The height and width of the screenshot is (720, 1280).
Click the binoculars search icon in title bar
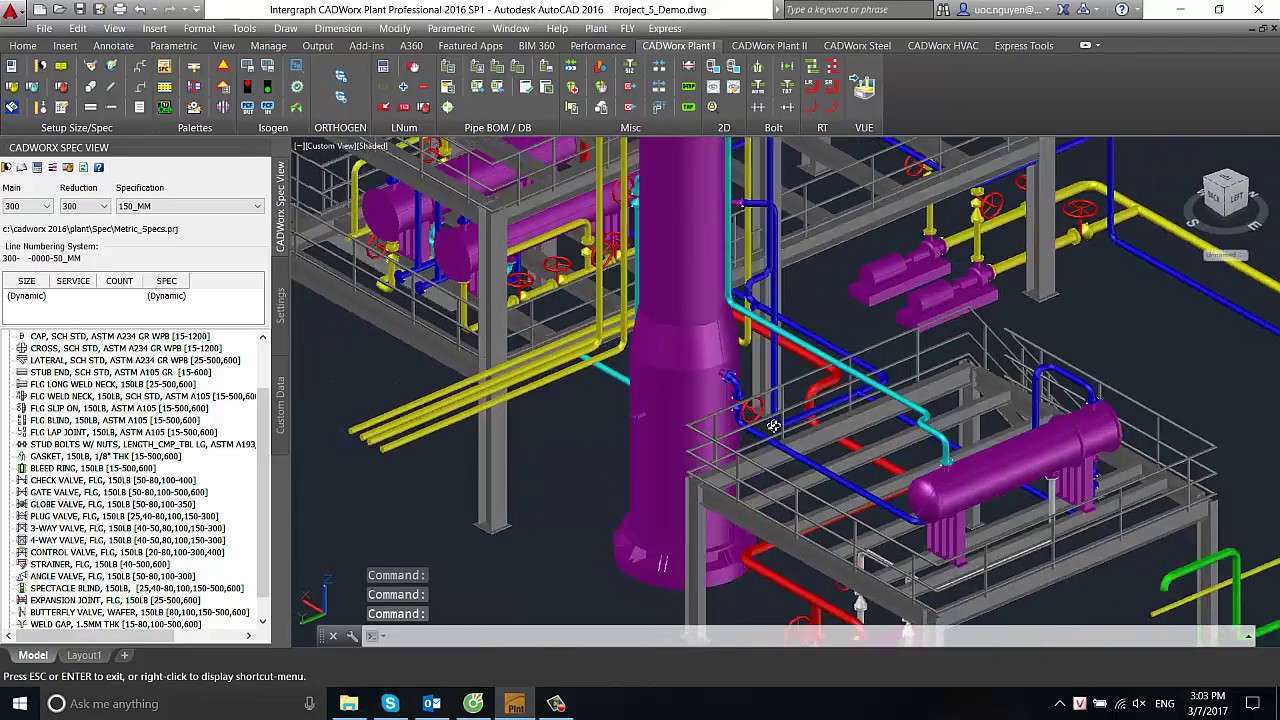tap(943, 9)
